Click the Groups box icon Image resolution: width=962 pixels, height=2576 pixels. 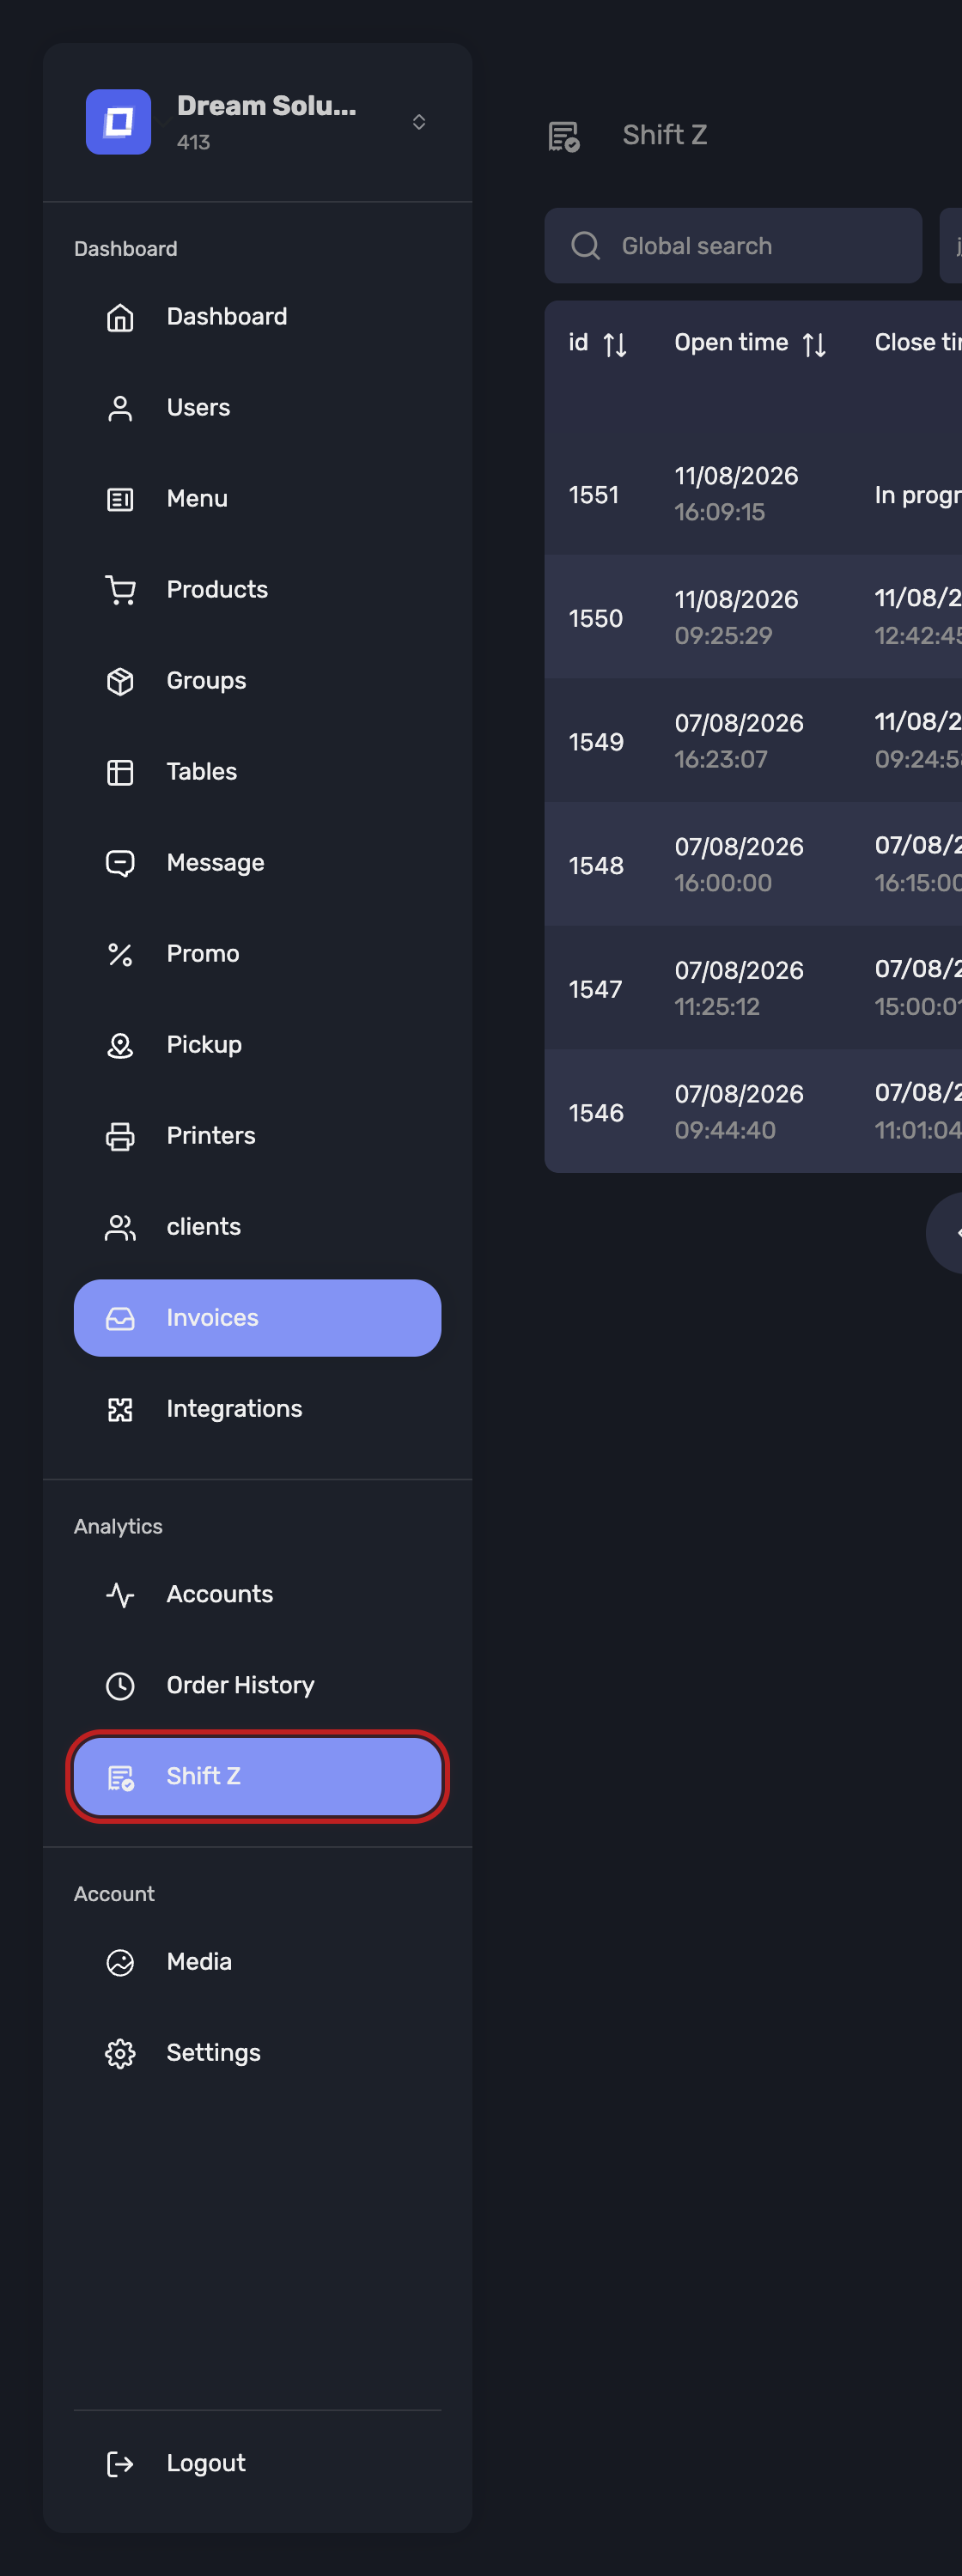click(120, 681)
